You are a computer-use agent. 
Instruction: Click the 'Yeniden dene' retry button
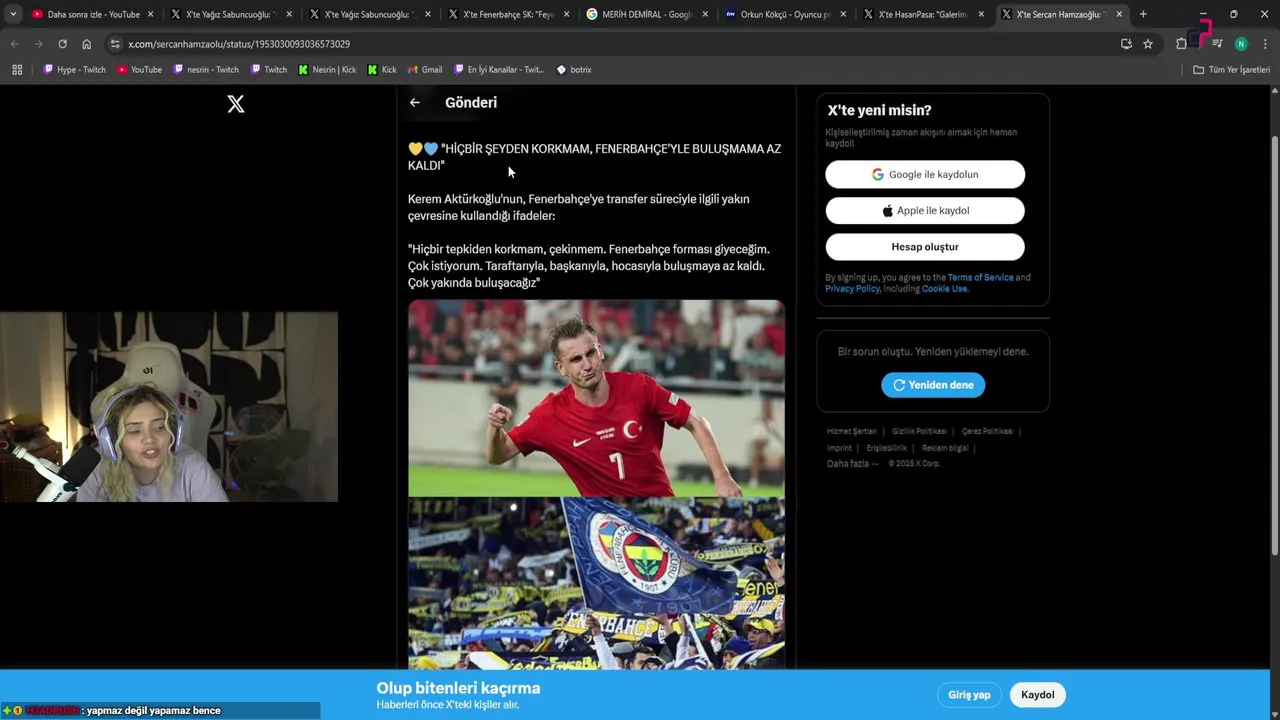point(933,385)
